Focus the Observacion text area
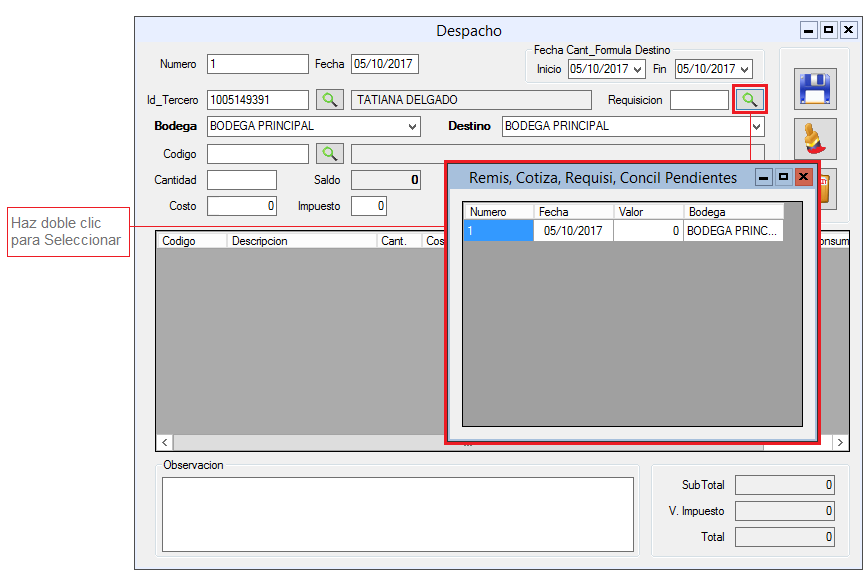Screen dimensions: 868x582 pyautogui.click(x=397, y=514)
